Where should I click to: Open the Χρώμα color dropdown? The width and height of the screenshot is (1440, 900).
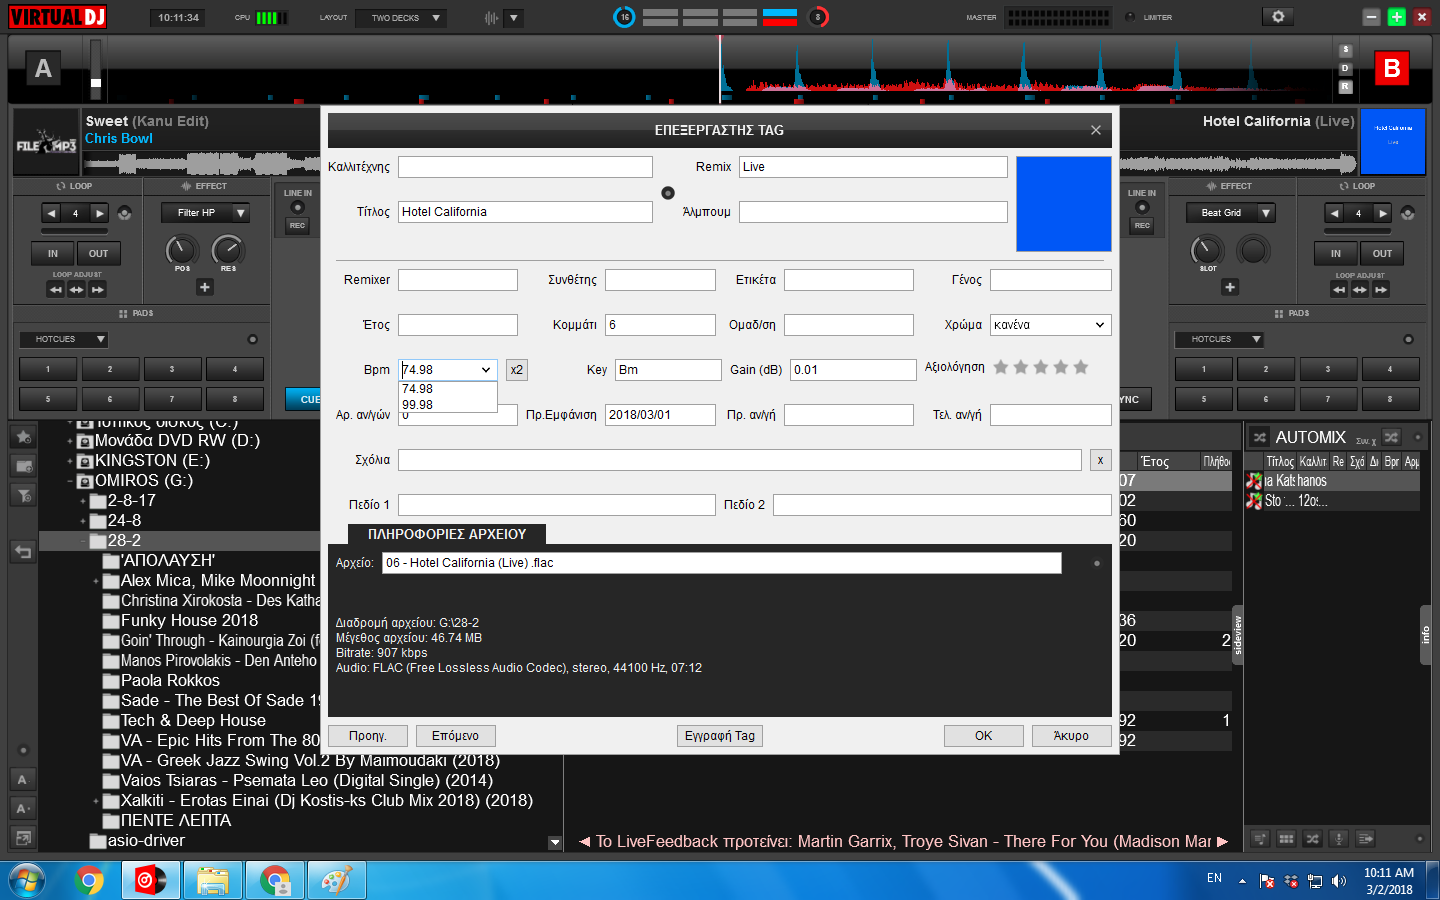pyautogui.click(x=1050, y=325)
